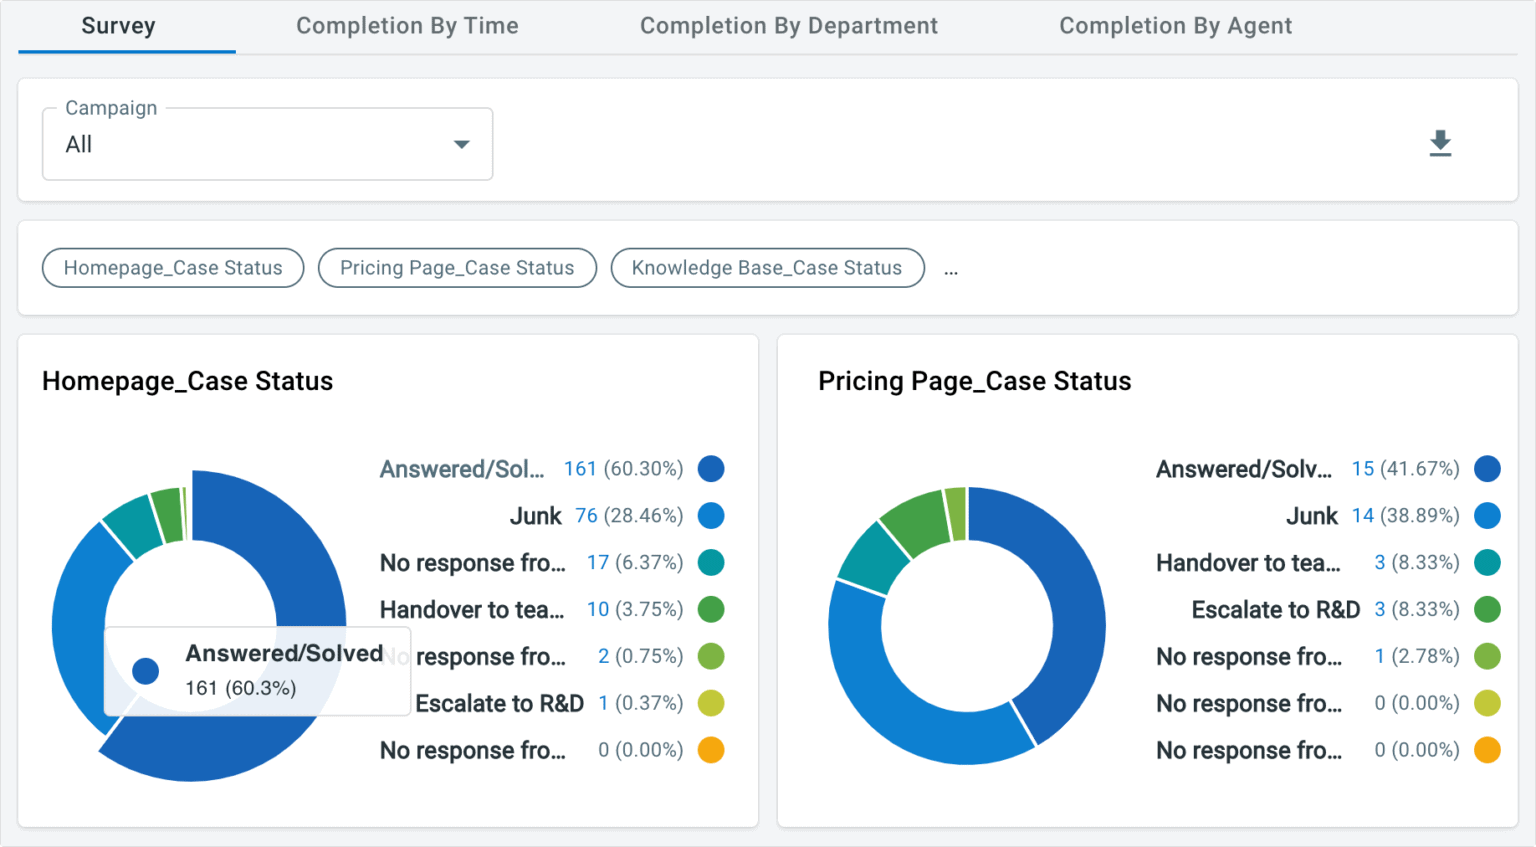Select the Pricing Page_Case Status filter chip
Screen dimensions: 1536x847
click(457, 268)
